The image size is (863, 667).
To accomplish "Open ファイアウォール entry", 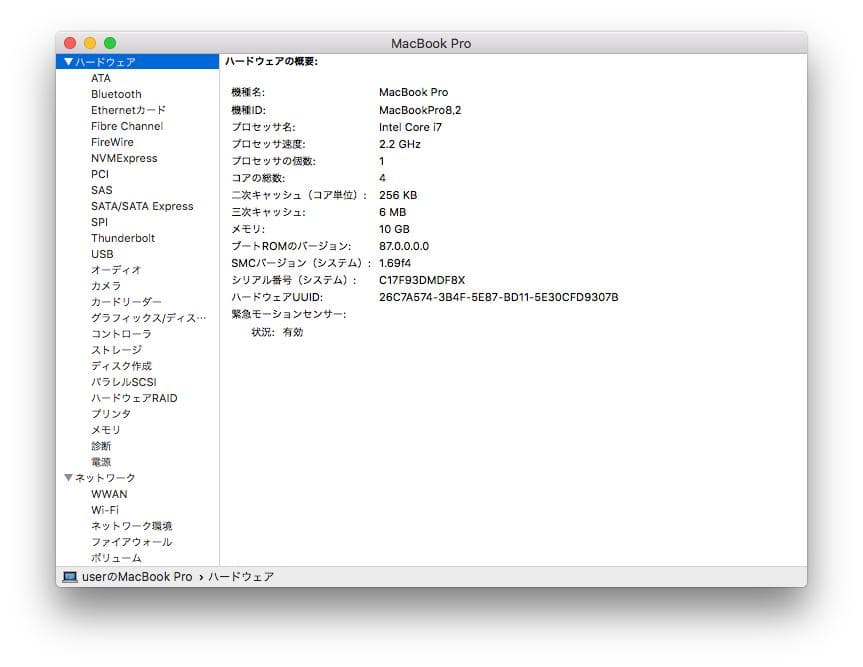I will [132, 542].
